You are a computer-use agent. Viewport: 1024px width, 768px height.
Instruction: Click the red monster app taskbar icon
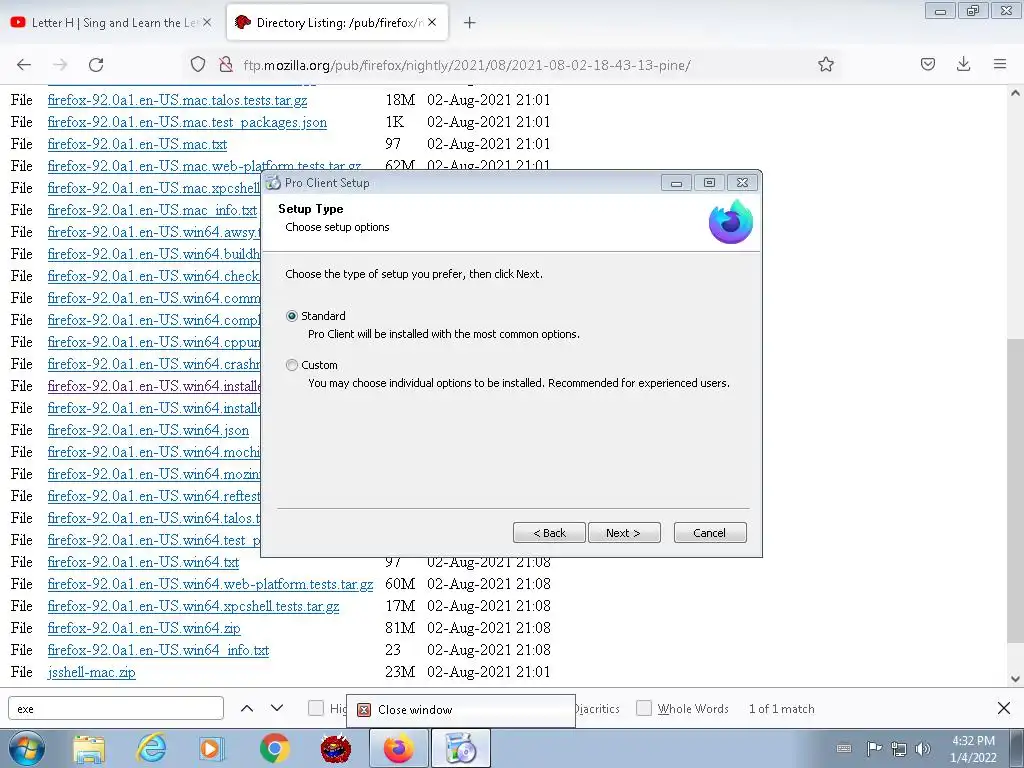click(336, 748)
